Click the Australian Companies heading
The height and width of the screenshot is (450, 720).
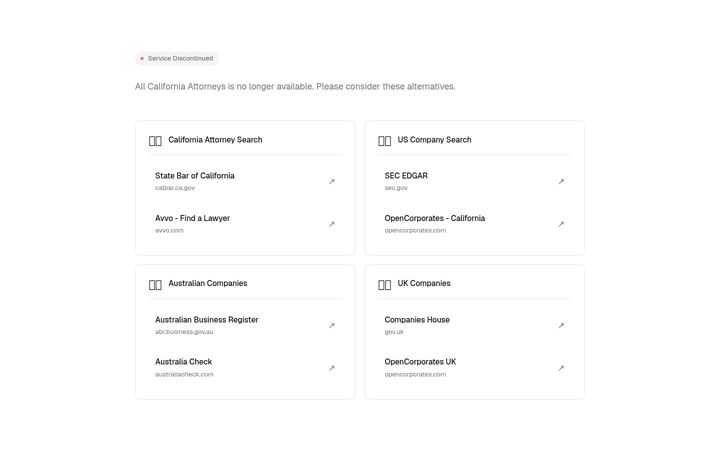tap(208, 283)
